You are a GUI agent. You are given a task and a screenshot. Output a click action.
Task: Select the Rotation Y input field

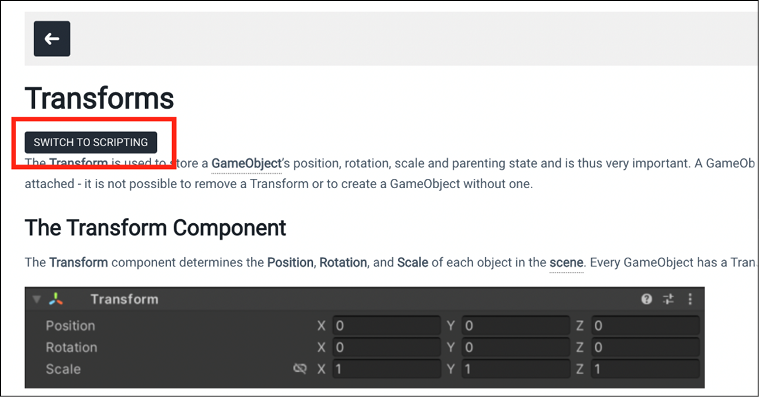(516, 347)
